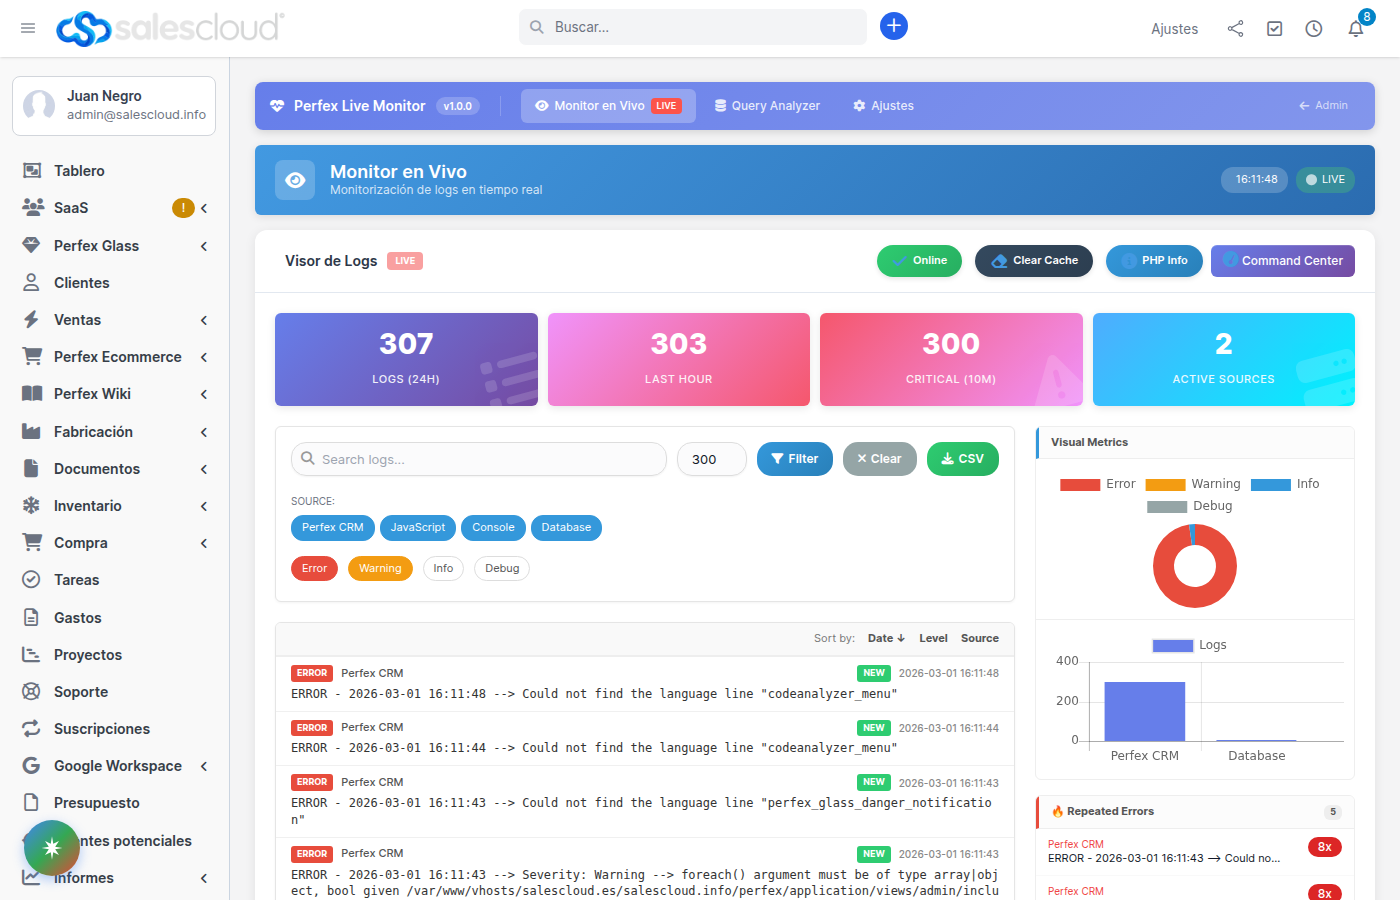This screenshot has width=1400, height=900.
Task: Open the share icon in top bar
Action: (x=1235, y=29)
